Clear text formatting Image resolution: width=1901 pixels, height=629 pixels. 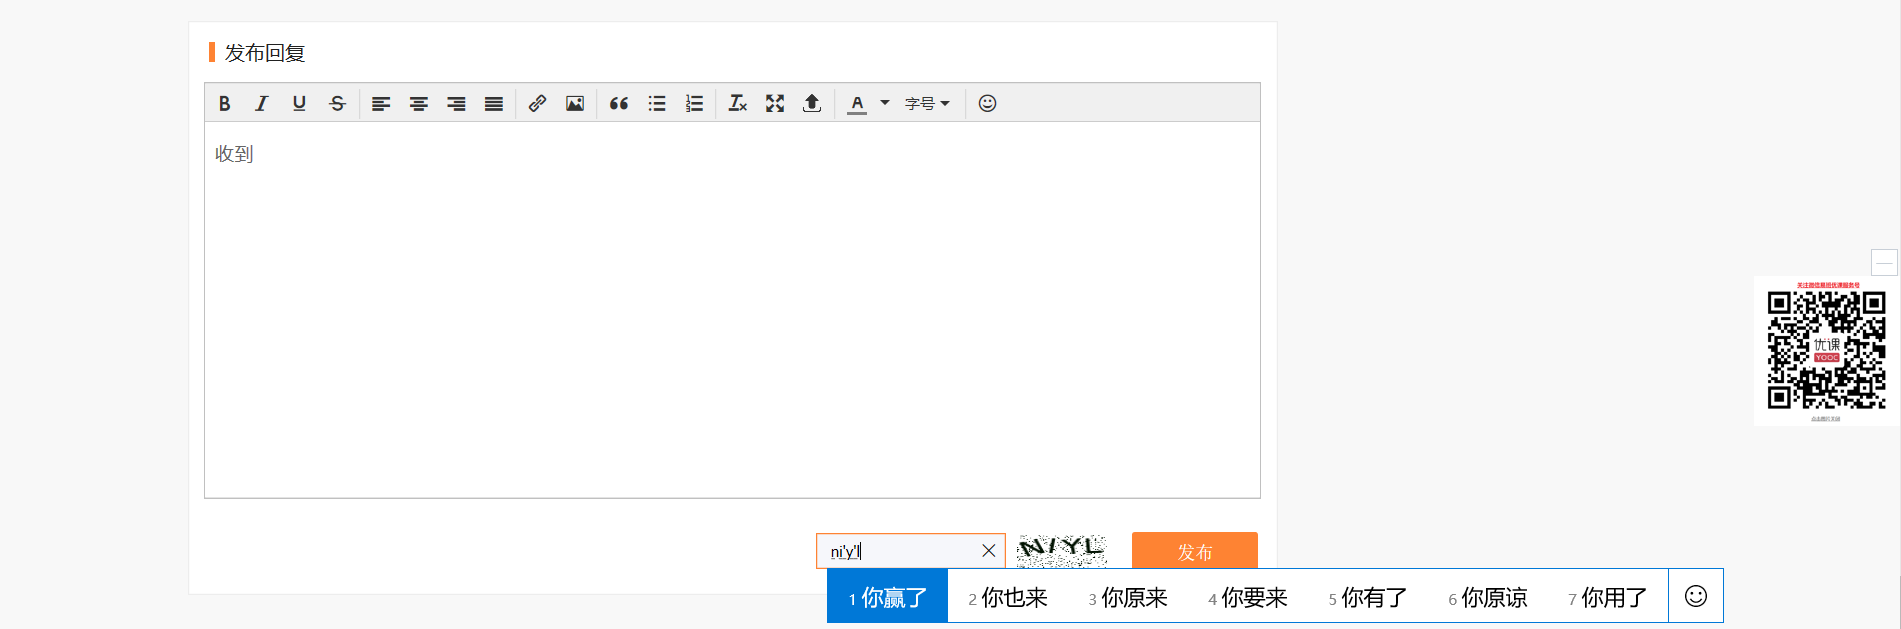coord(738,103)
